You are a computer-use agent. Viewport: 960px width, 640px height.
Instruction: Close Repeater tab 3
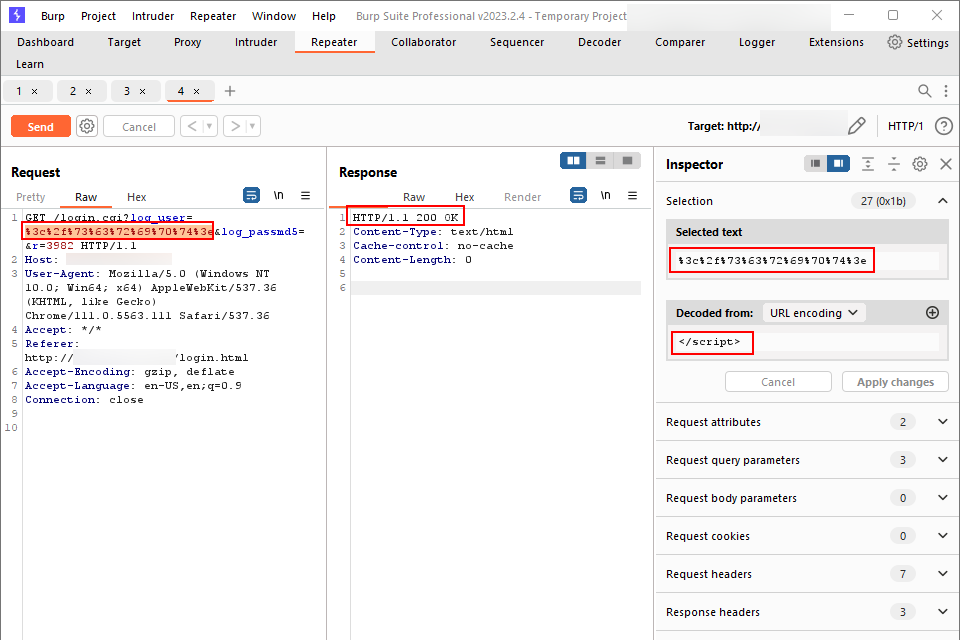(x=143, y=91)
